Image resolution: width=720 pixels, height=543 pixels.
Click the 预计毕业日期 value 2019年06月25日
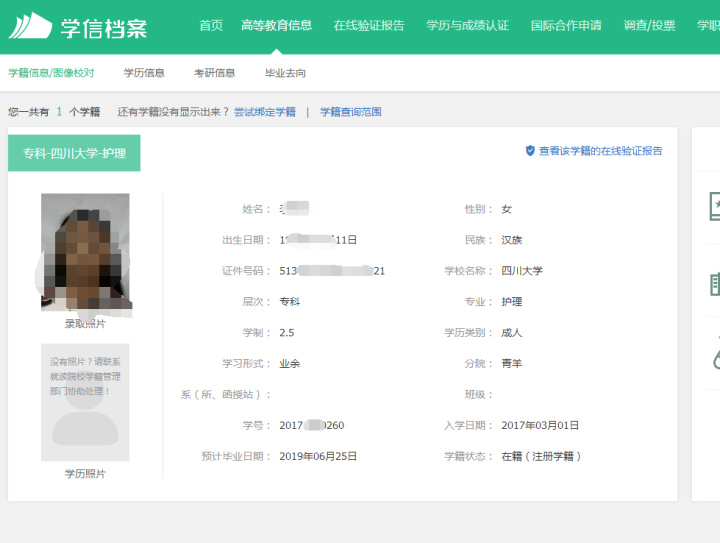318,456
